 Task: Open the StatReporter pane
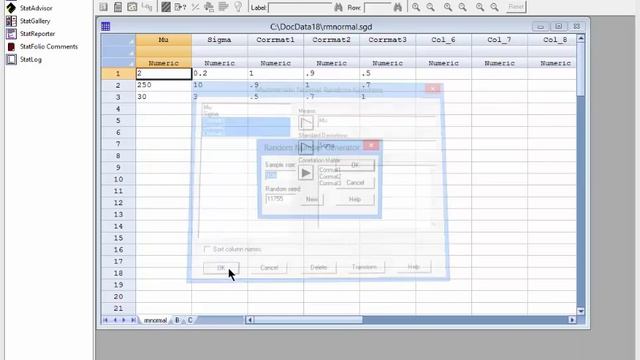pos(31,33)
